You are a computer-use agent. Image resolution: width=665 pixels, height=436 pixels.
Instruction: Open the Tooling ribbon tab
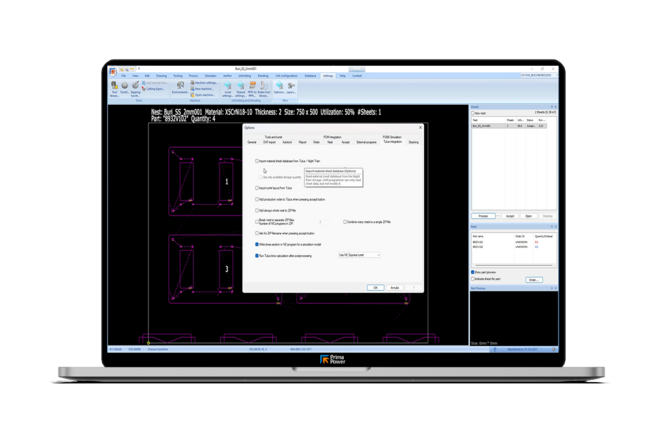[x=178, y=76]
